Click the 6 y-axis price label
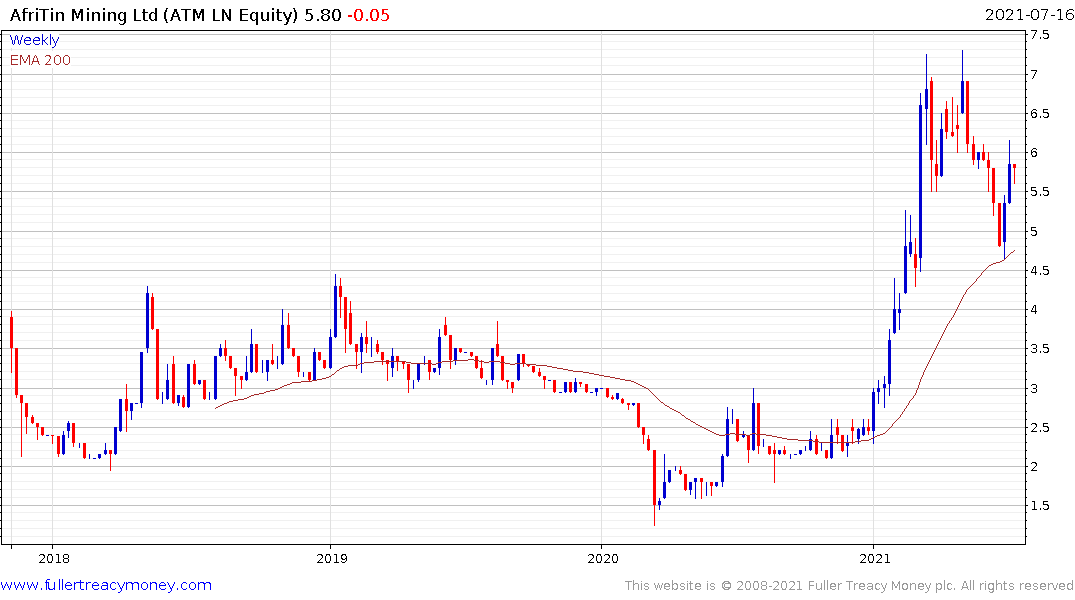Image resolution: width=1075 pixels, height=600 pixels. [x=1034, y=152]
